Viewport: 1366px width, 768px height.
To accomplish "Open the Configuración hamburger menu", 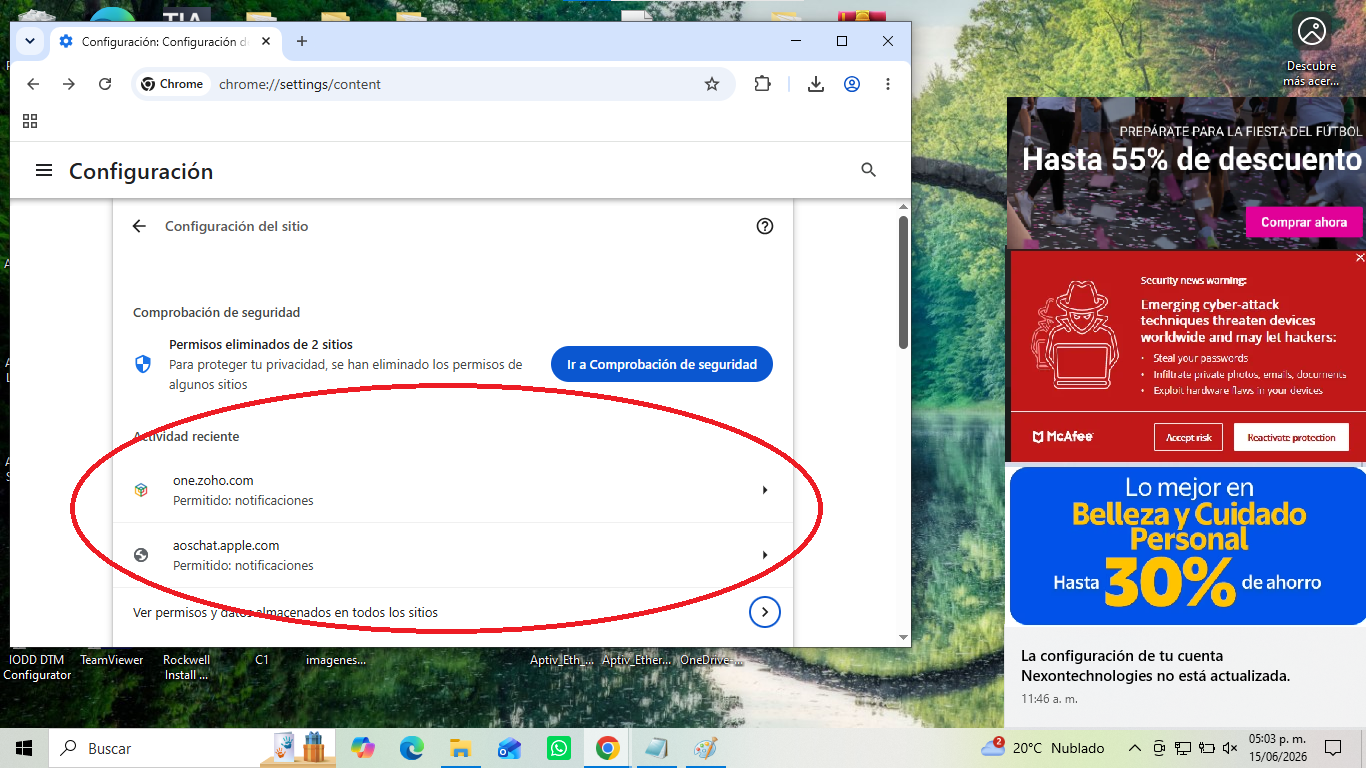I will (44, 171).
